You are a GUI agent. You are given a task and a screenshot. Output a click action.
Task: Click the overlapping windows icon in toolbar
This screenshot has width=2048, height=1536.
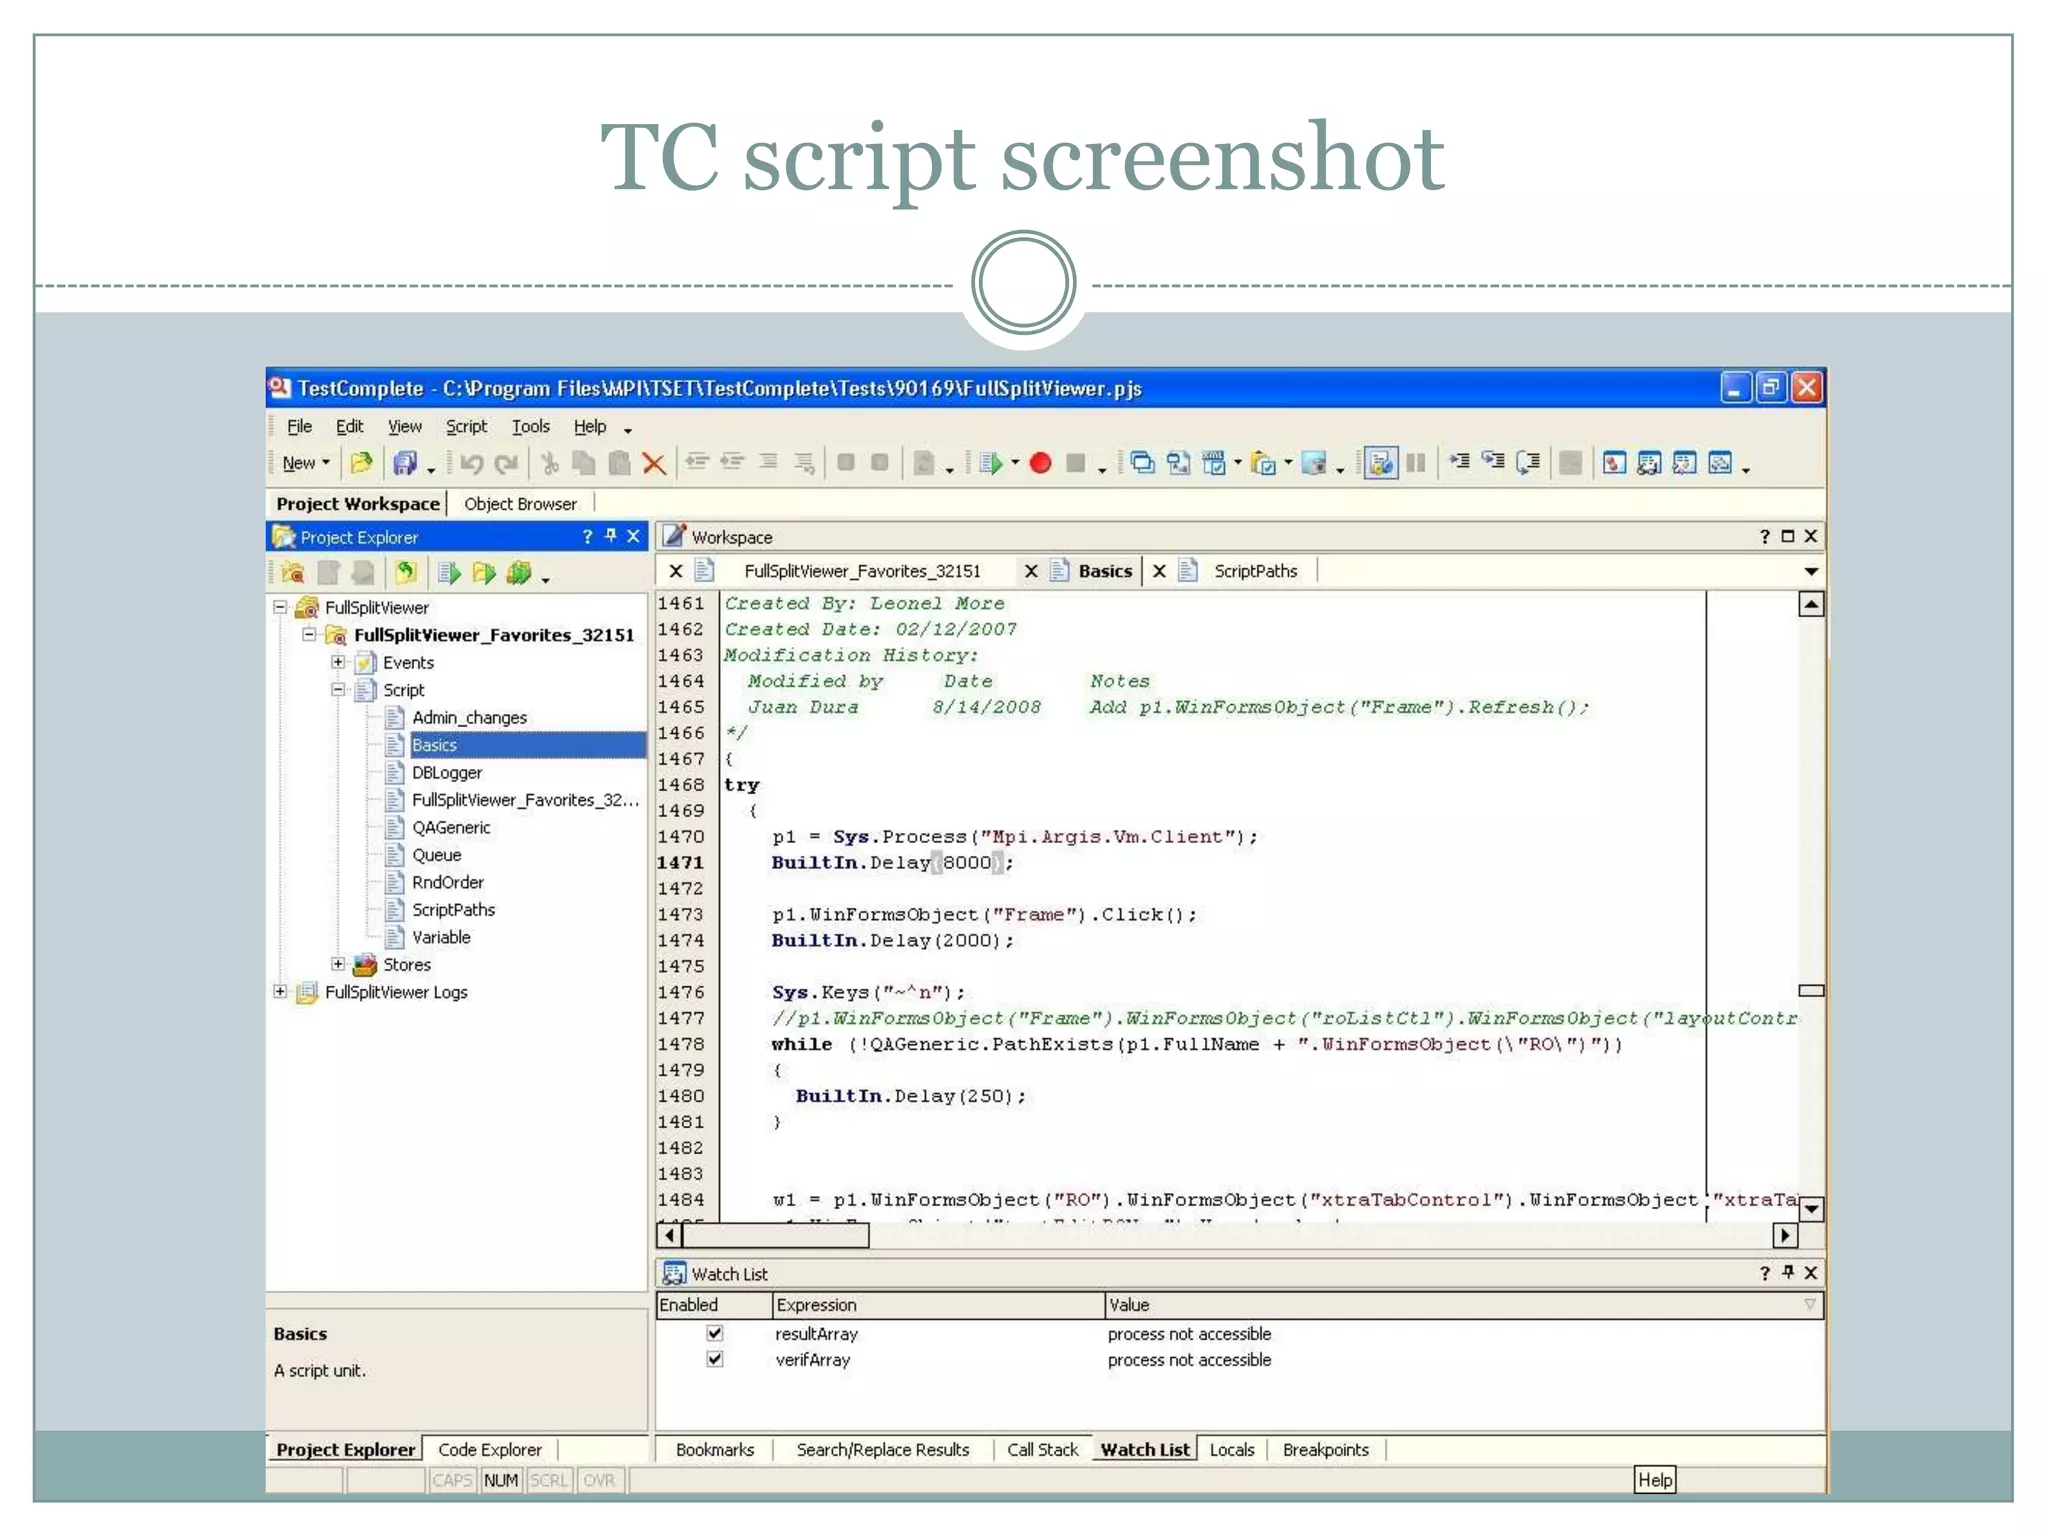coord(1142,463)
